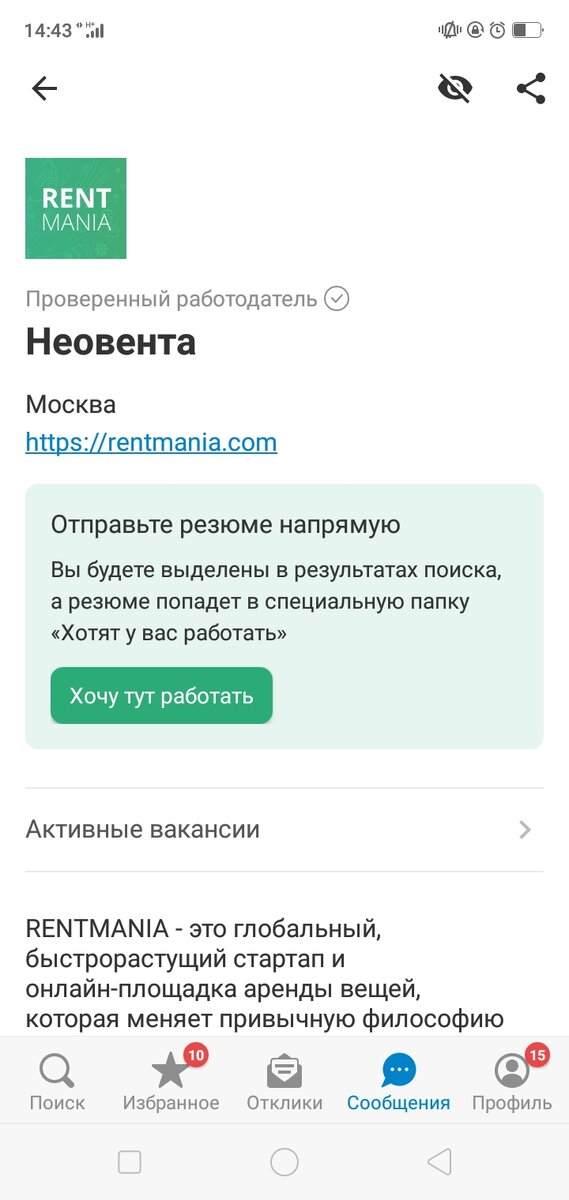569x1200 pixels.
Task: Tap the Хочу тут работать button
Action: coord(161,696)
